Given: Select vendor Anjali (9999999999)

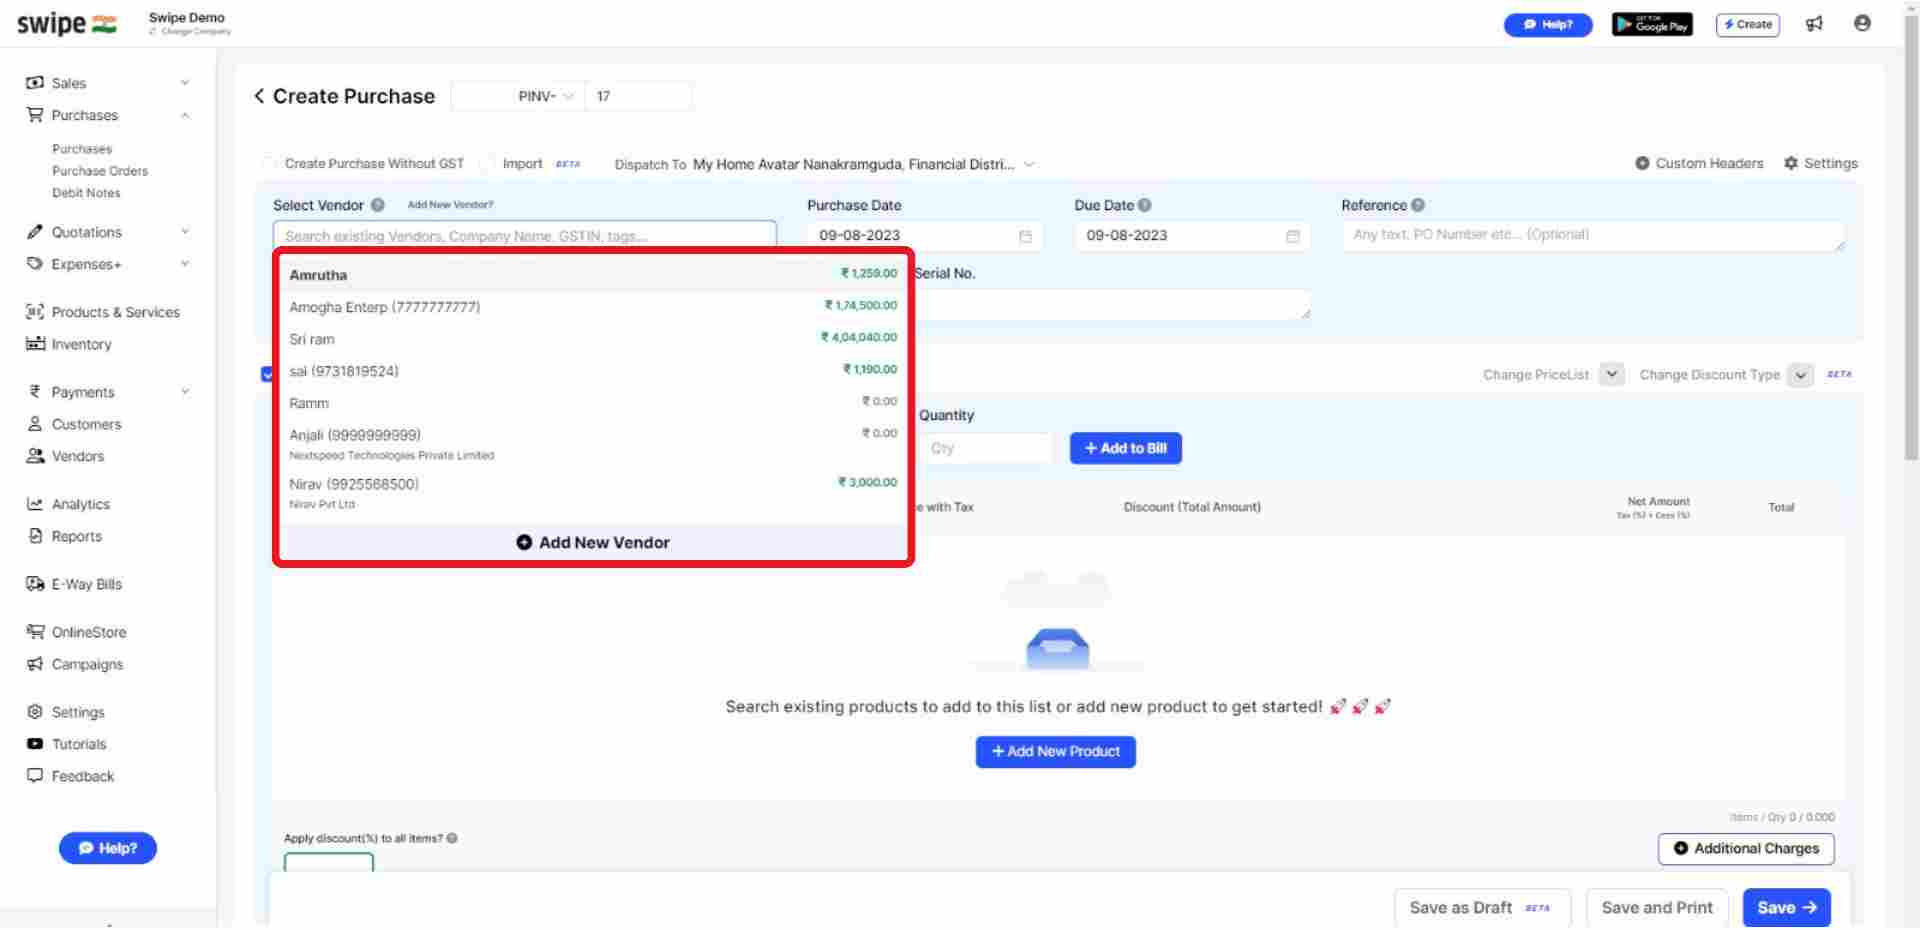Looking at the screenshot, I should pos(593,443).
